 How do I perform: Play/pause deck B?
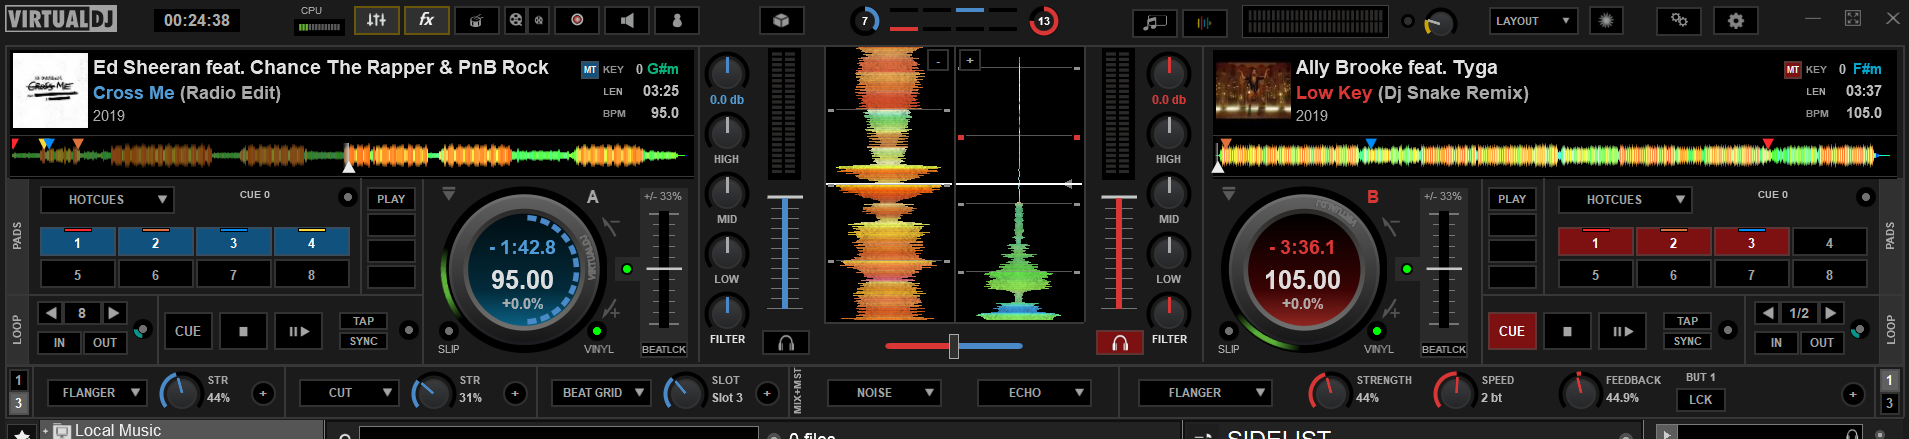(x=1622, y=331)
